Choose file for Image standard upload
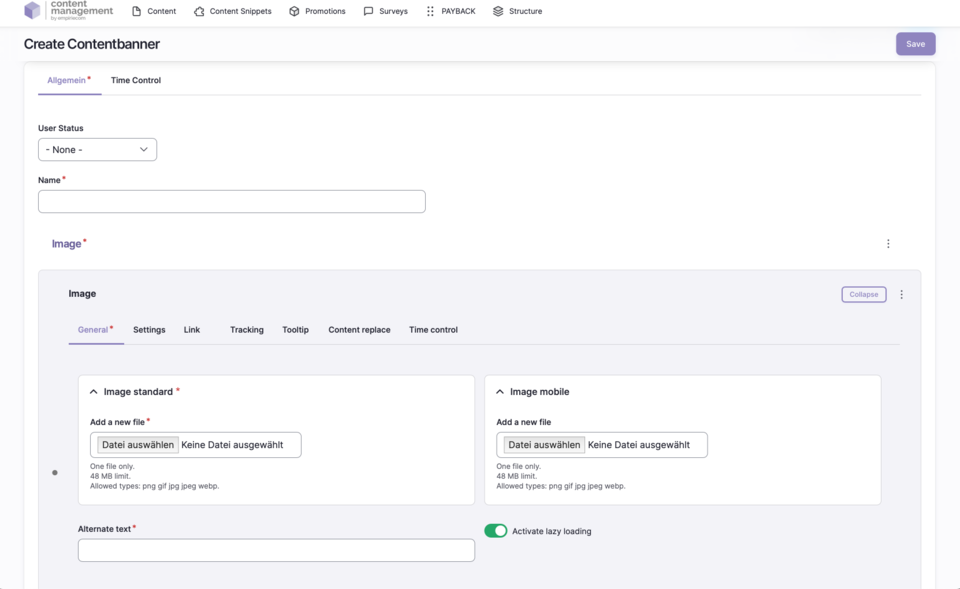Screen dimensions: 960x589 (x=138, y=445)
